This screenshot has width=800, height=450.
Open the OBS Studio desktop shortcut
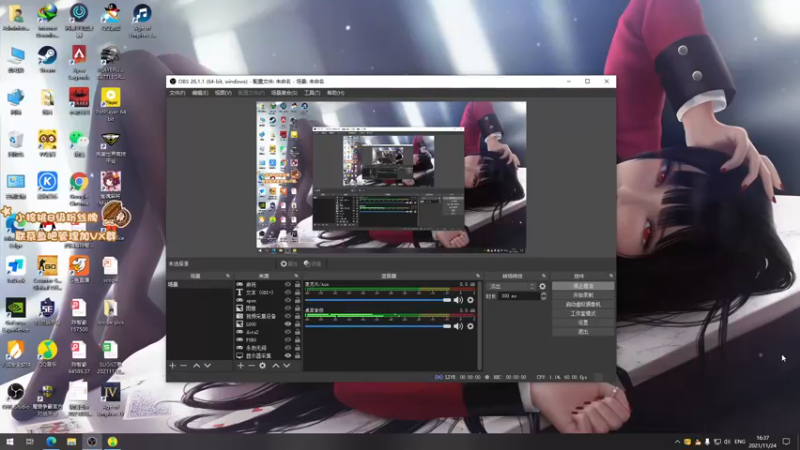click(x=16, y=396)
